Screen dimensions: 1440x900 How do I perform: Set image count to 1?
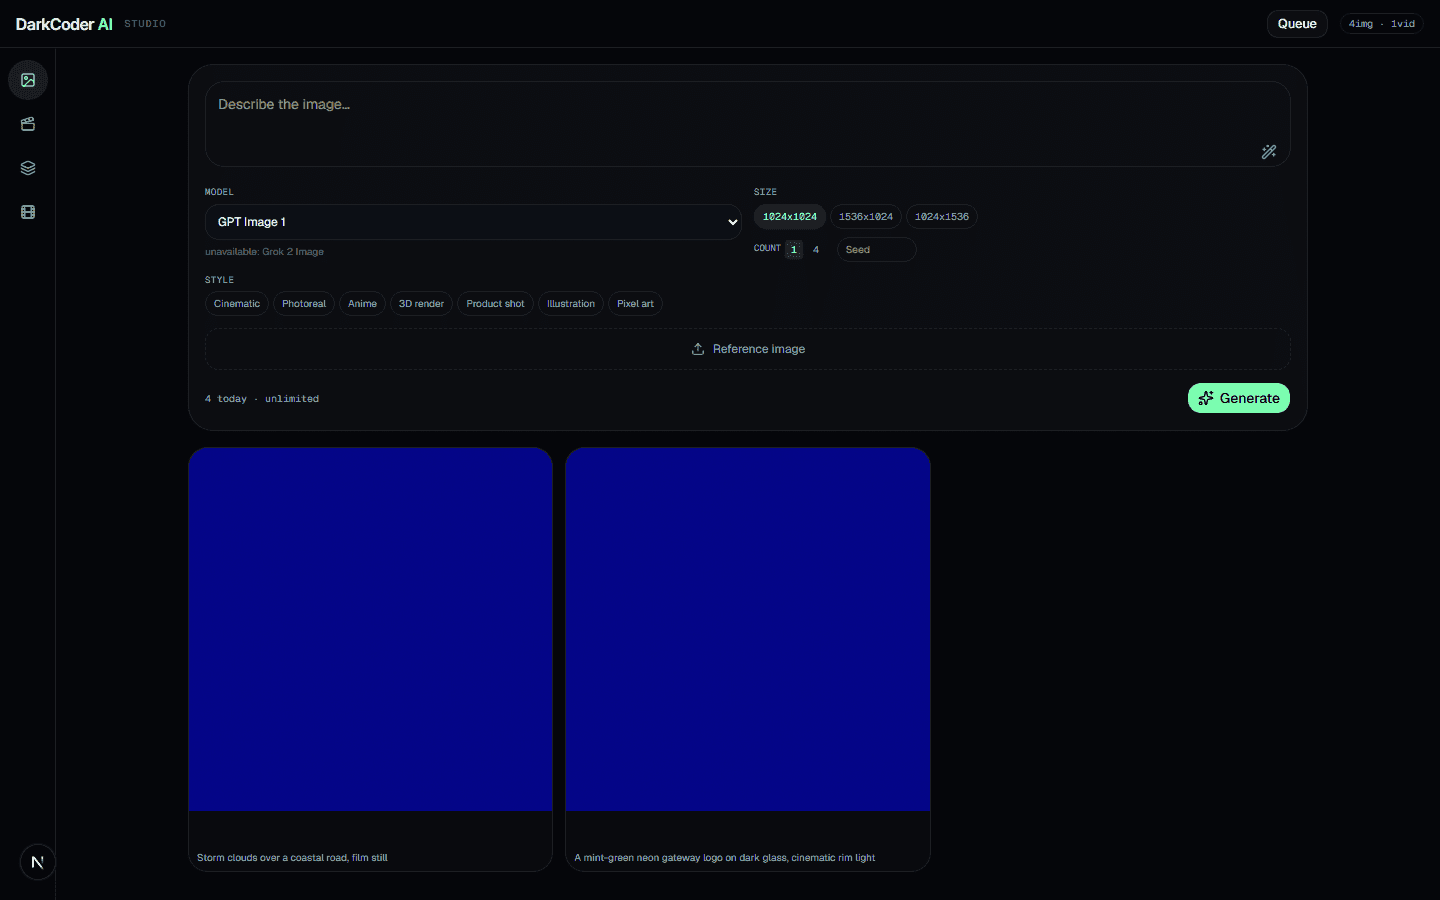click(794, 250)
